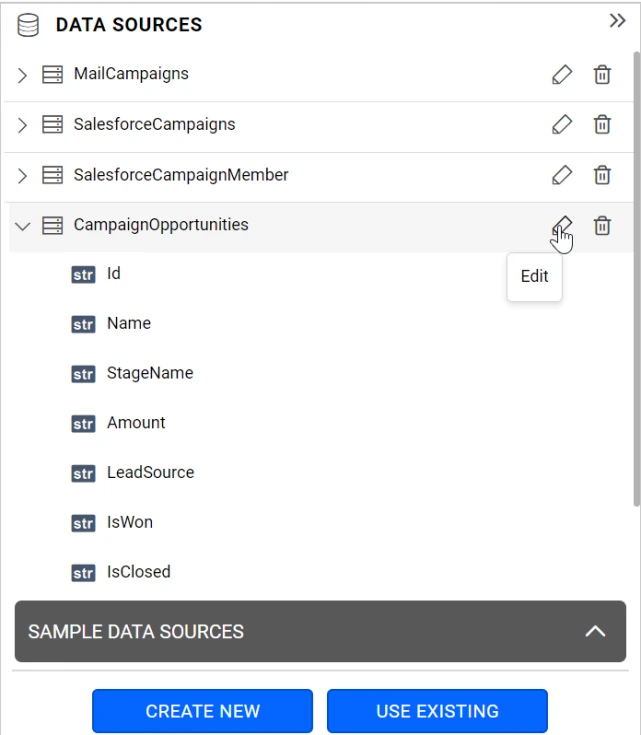Edit the SalesforceCampaigns data source
The image size is (641, 735).
coord(562,125)
